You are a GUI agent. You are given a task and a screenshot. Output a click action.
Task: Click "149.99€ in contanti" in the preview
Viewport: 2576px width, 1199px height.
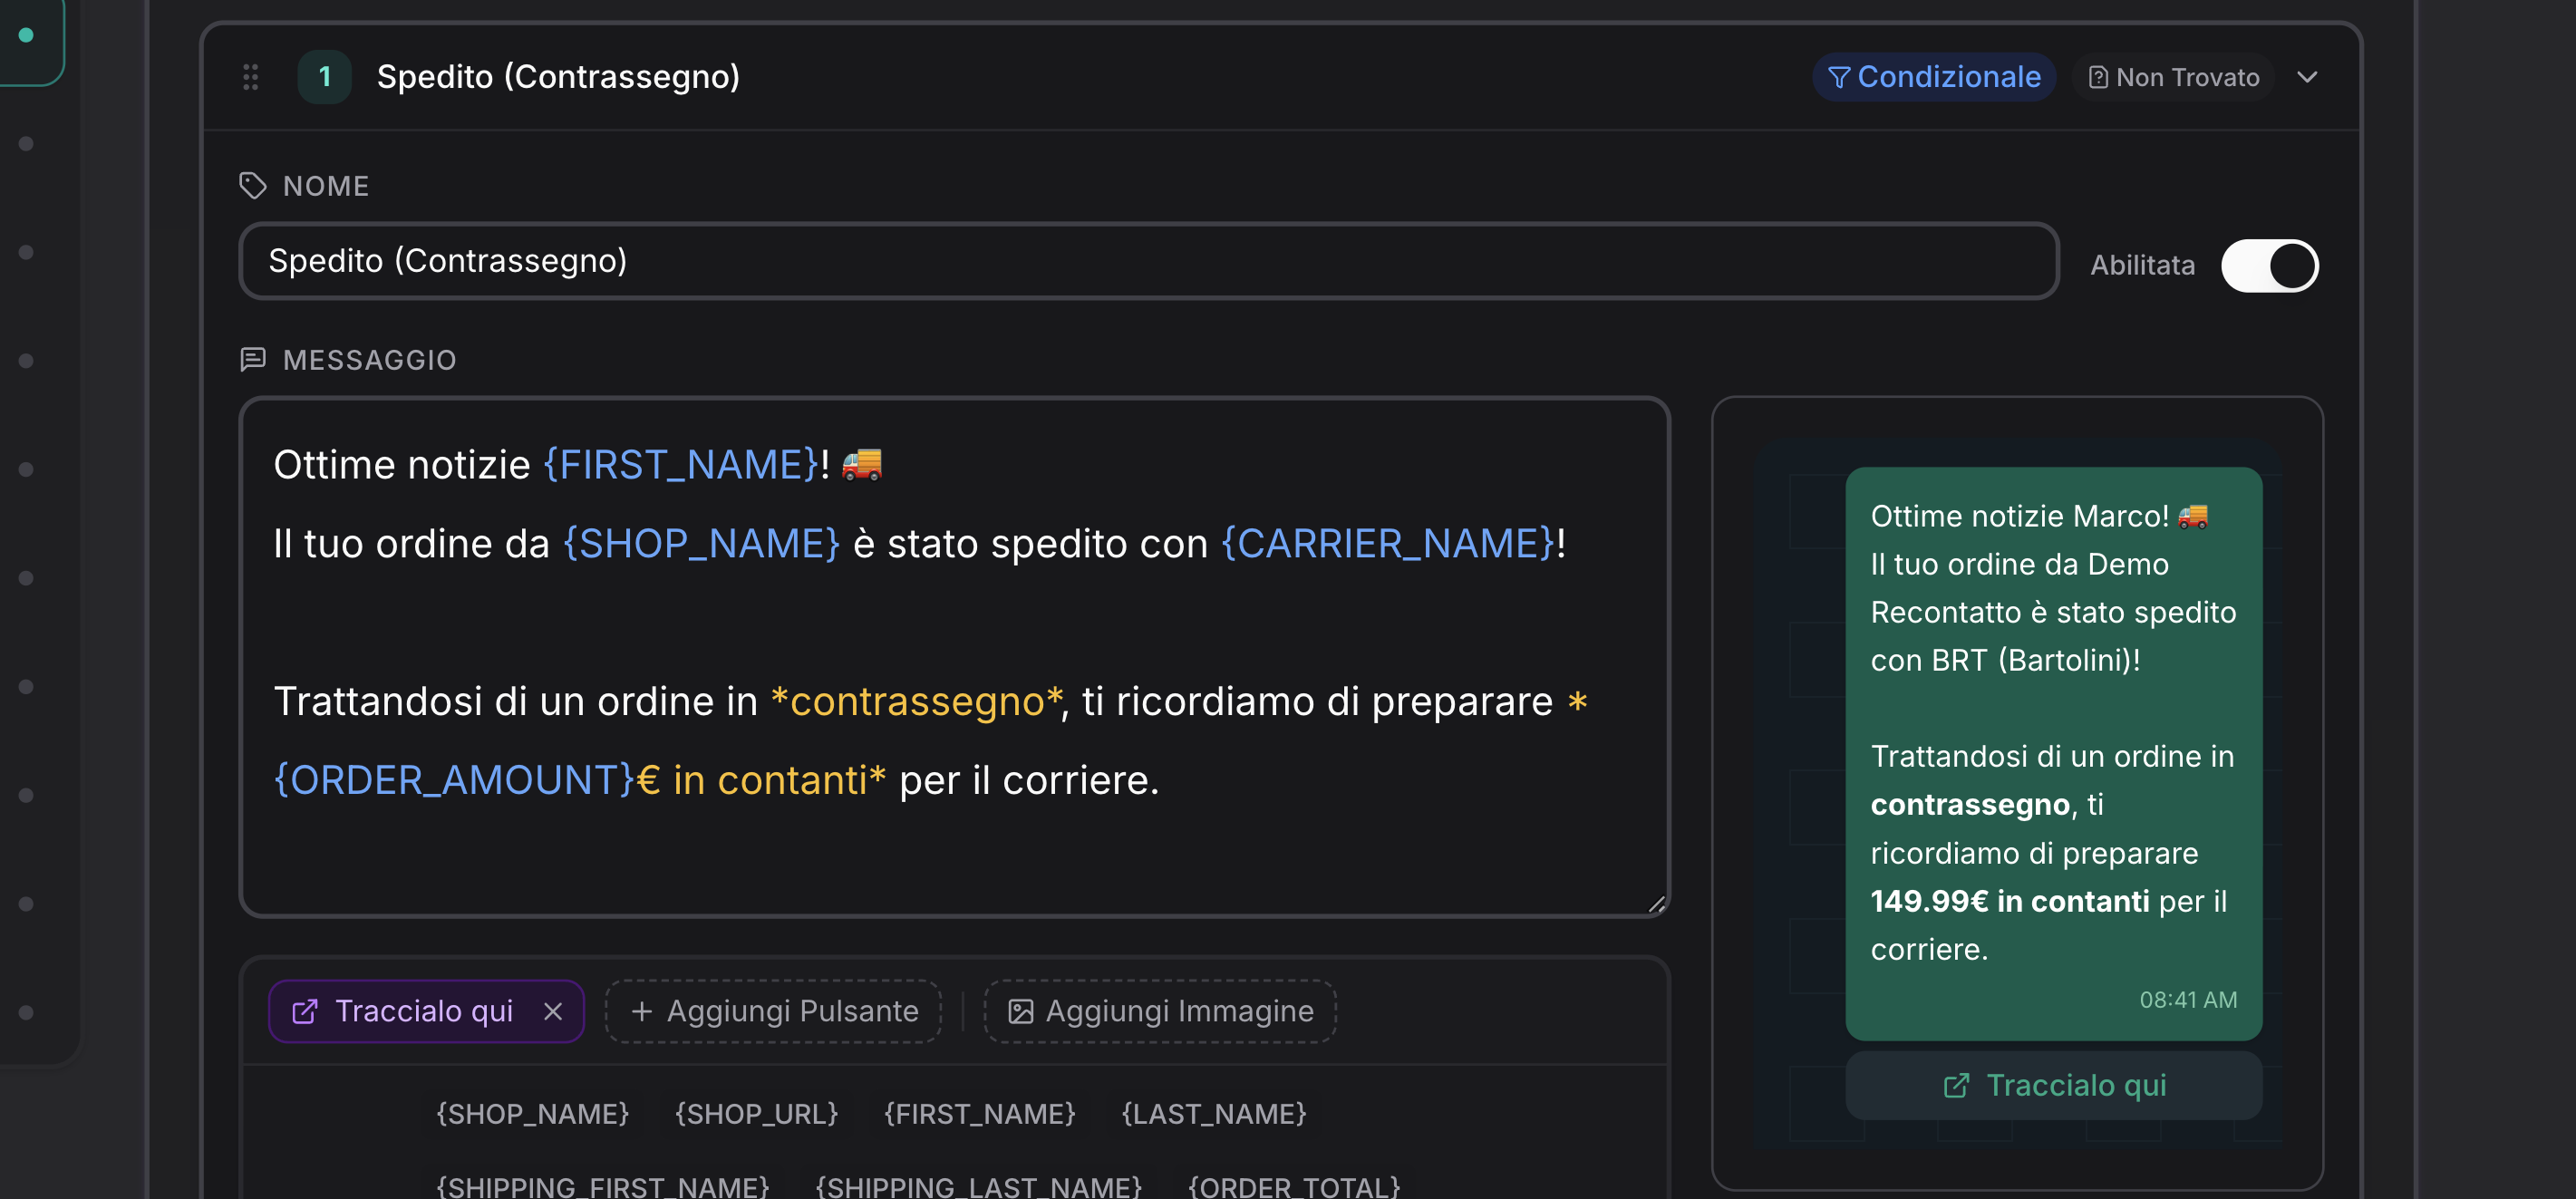tap(2009, 901)
